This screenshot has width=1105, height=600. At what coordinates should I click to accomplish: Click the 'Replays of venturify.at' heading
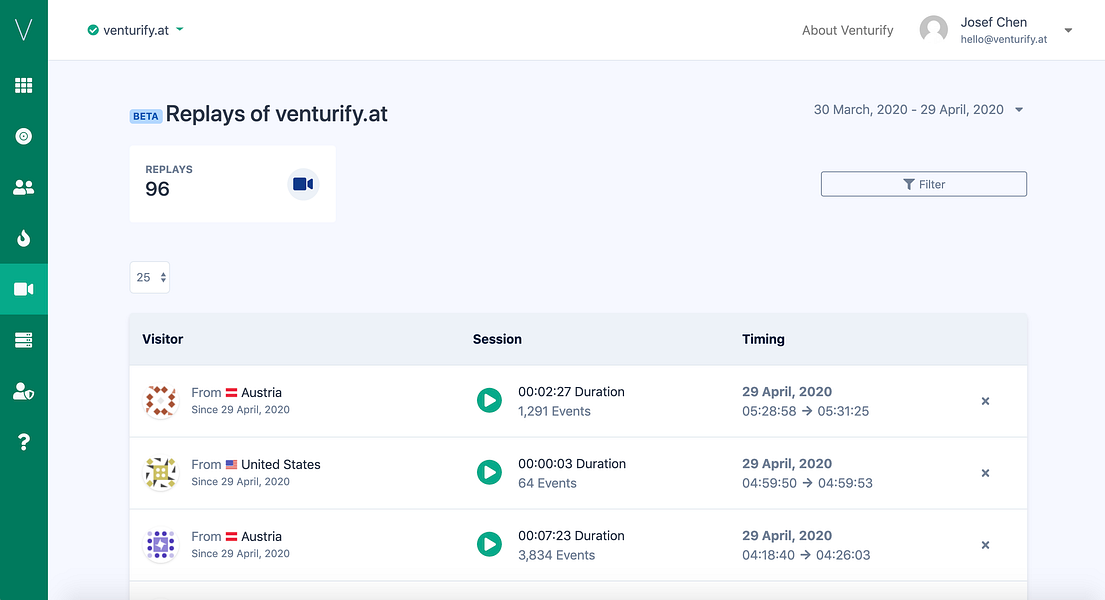pos(277,114)
